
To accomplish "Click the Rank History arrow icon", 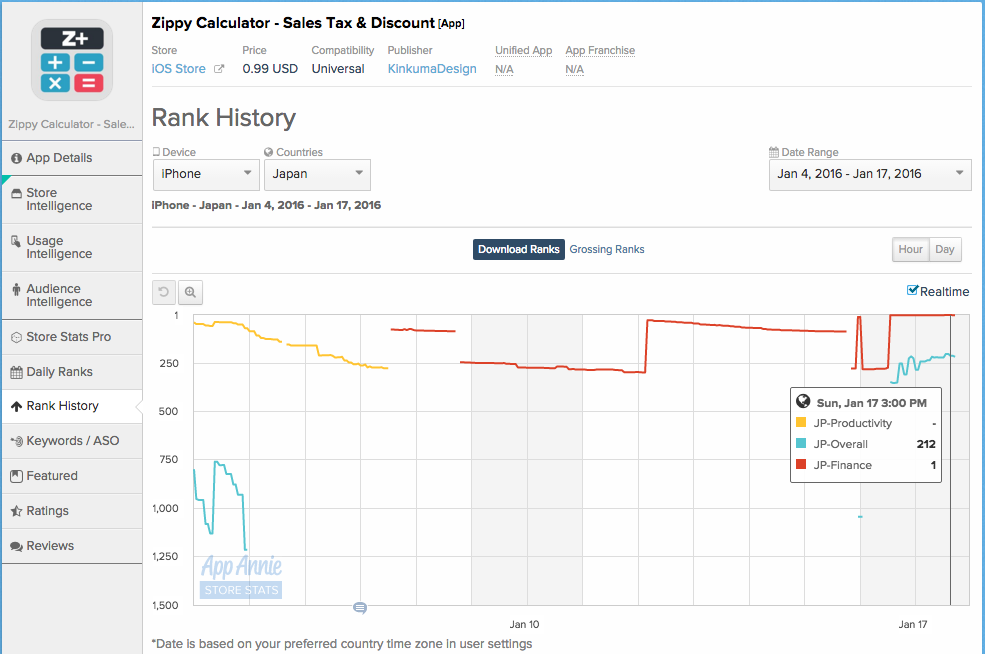I will coord(16,406).
